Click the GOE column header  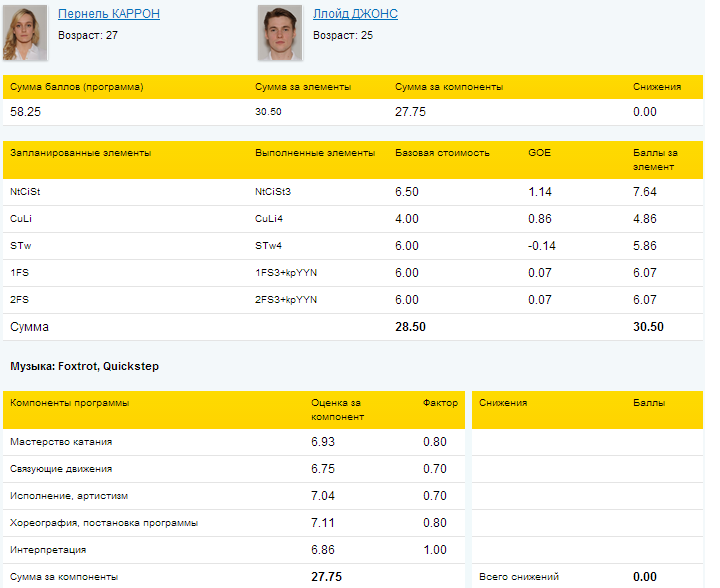[539, 153]
